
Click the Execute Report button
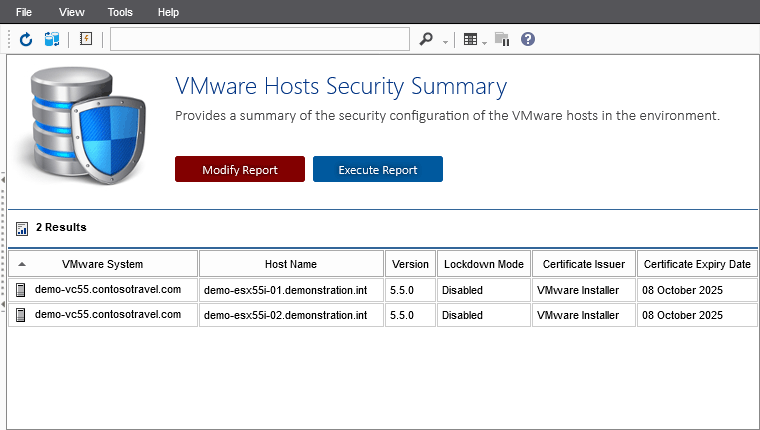pyautogui.click(x=377, y=169)
